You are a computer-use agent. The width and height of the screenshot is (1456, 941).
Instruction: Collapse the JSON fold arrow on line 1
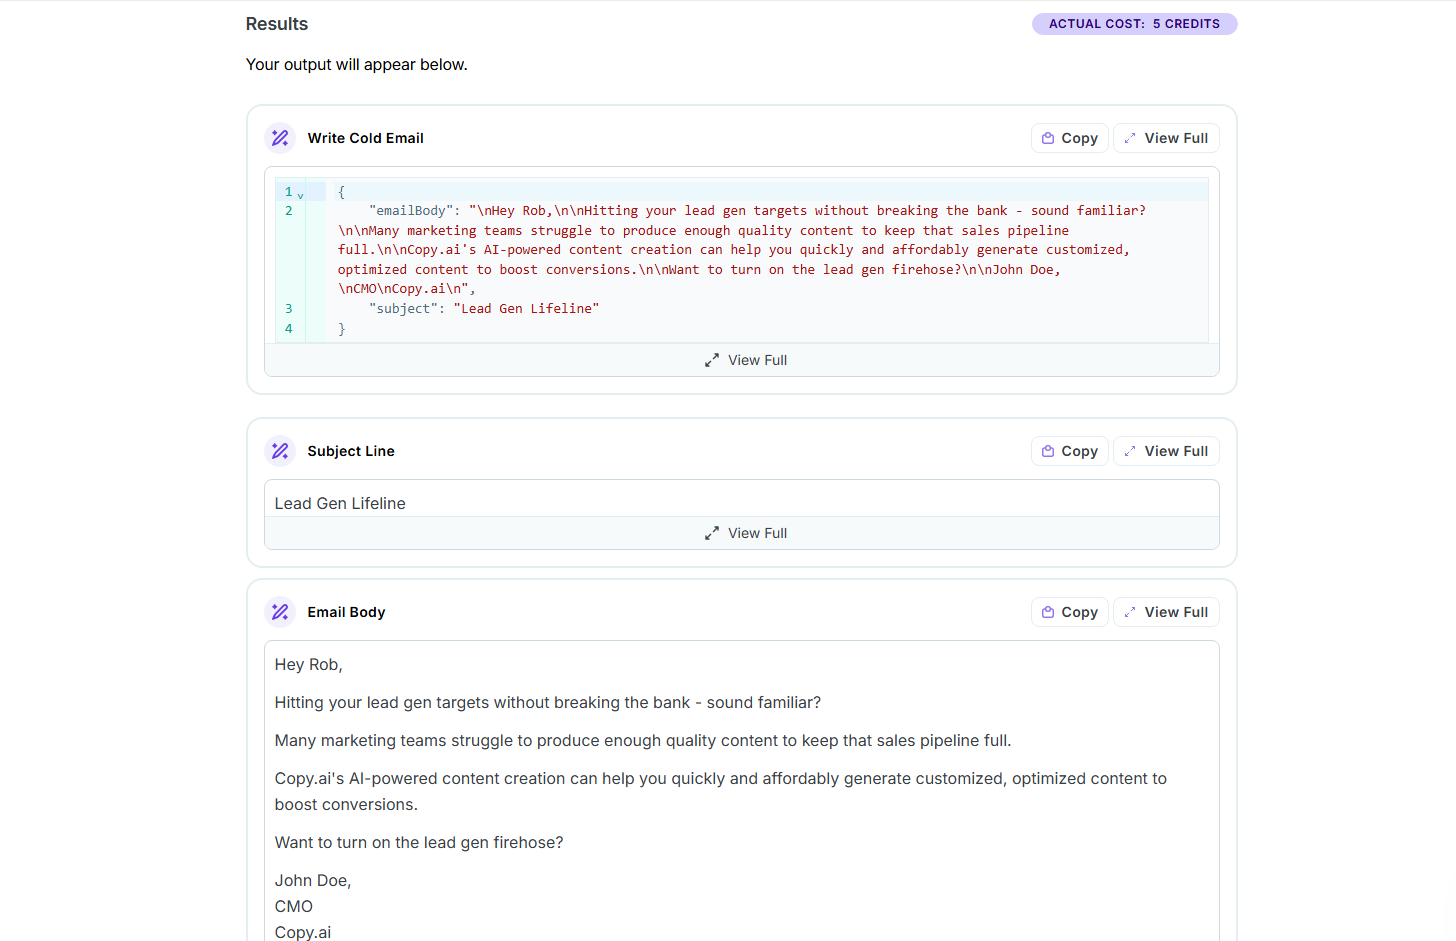pos(300,194)
